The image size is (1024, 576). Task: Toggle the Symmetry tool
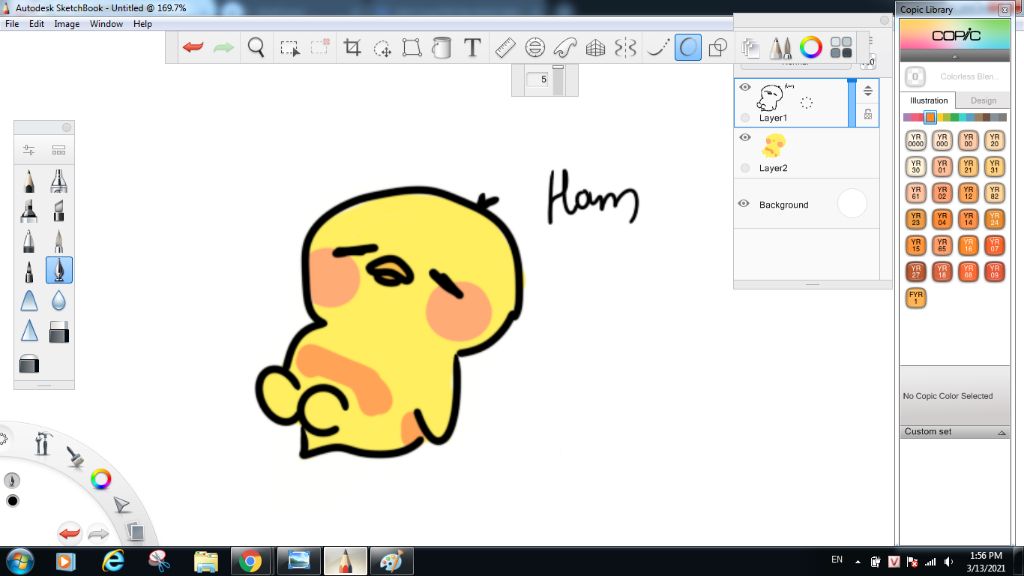coord(625,47)
